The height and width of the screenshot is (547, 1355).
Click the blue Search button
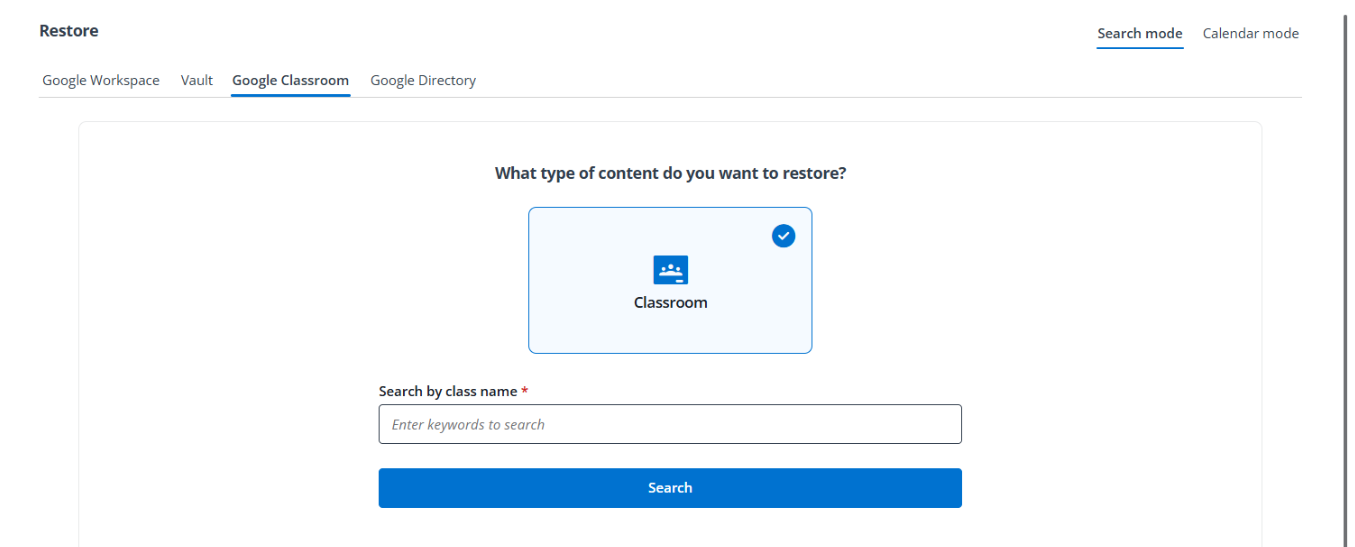[670, 488]
